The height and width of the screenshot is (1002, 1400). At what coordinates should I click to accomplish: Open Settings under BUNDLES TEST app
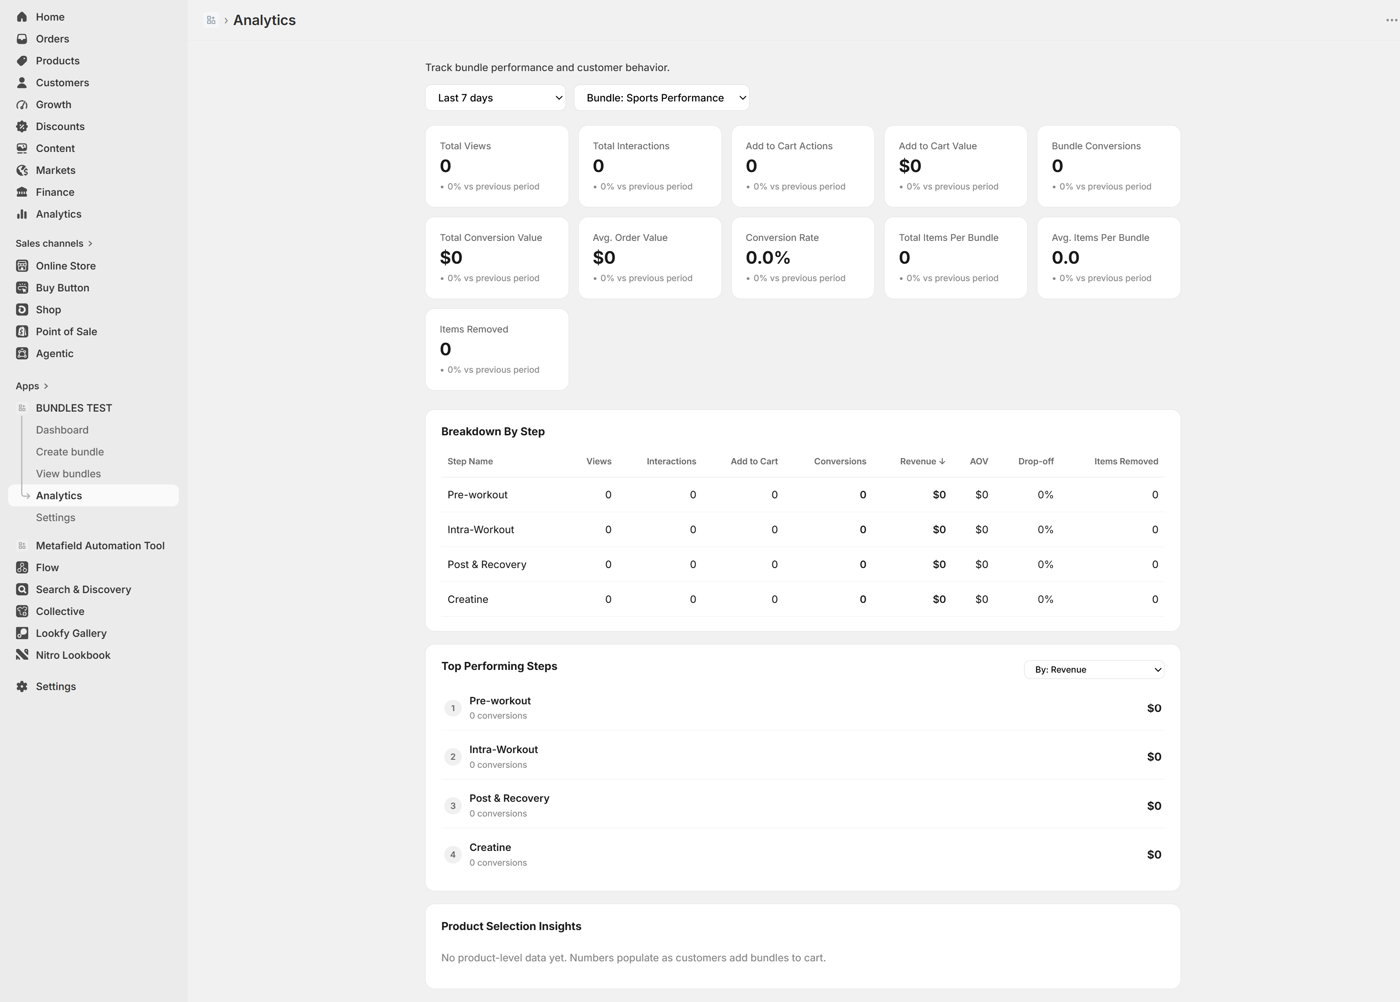point(56,518)
